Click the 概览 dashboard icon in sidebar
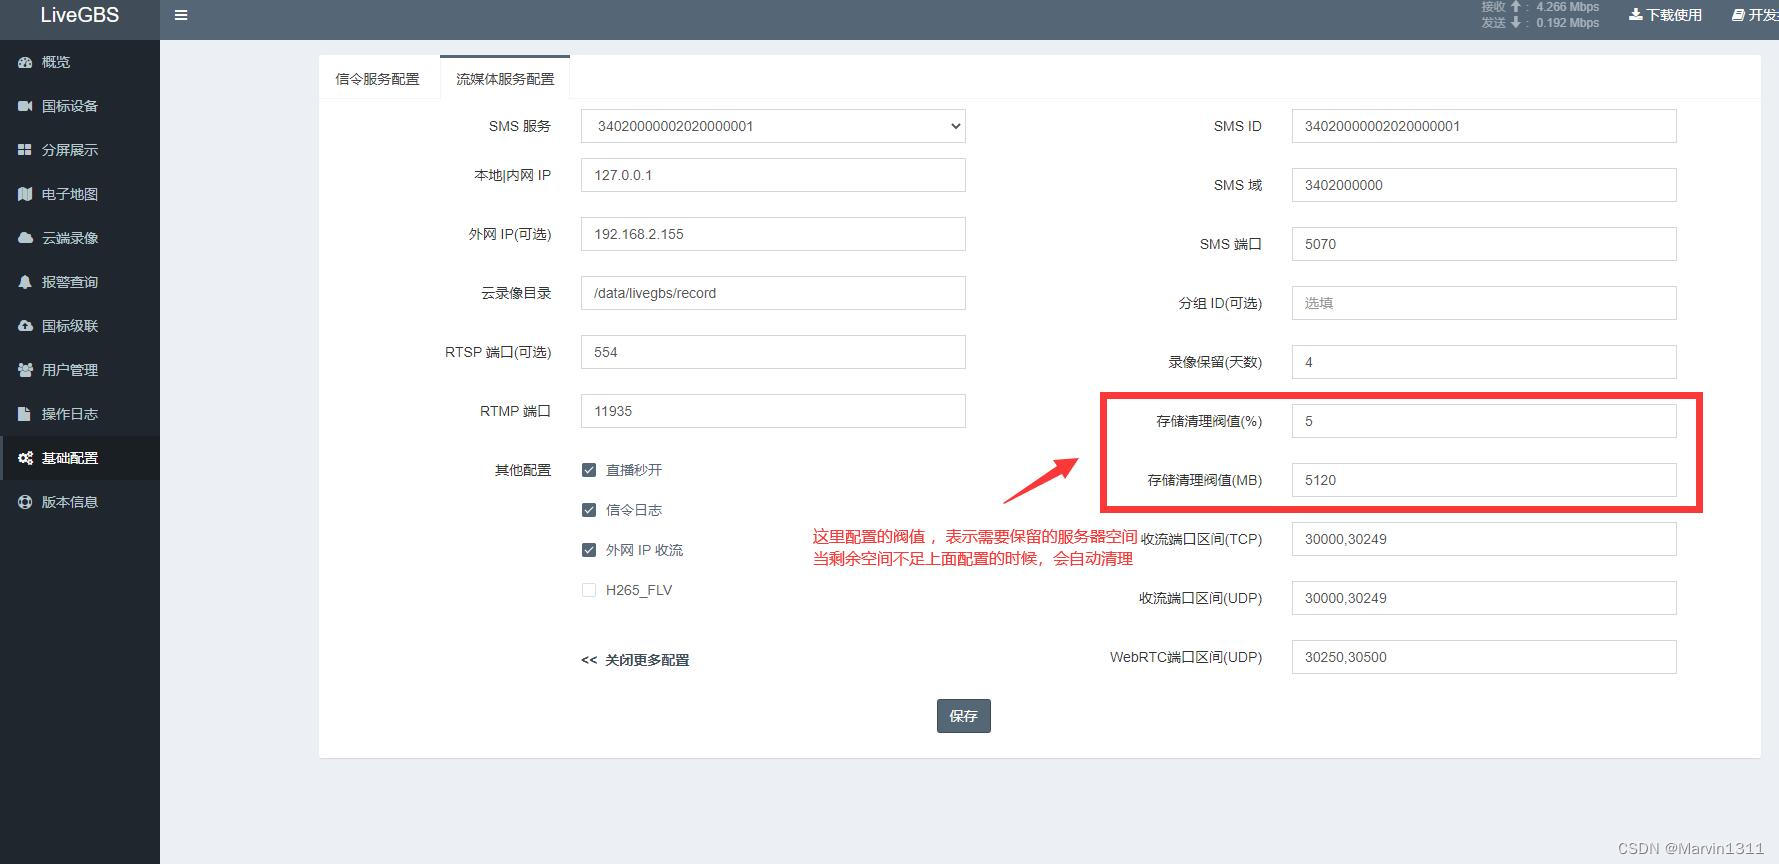The image size is (1779, 864). click(x=25, y=62)
